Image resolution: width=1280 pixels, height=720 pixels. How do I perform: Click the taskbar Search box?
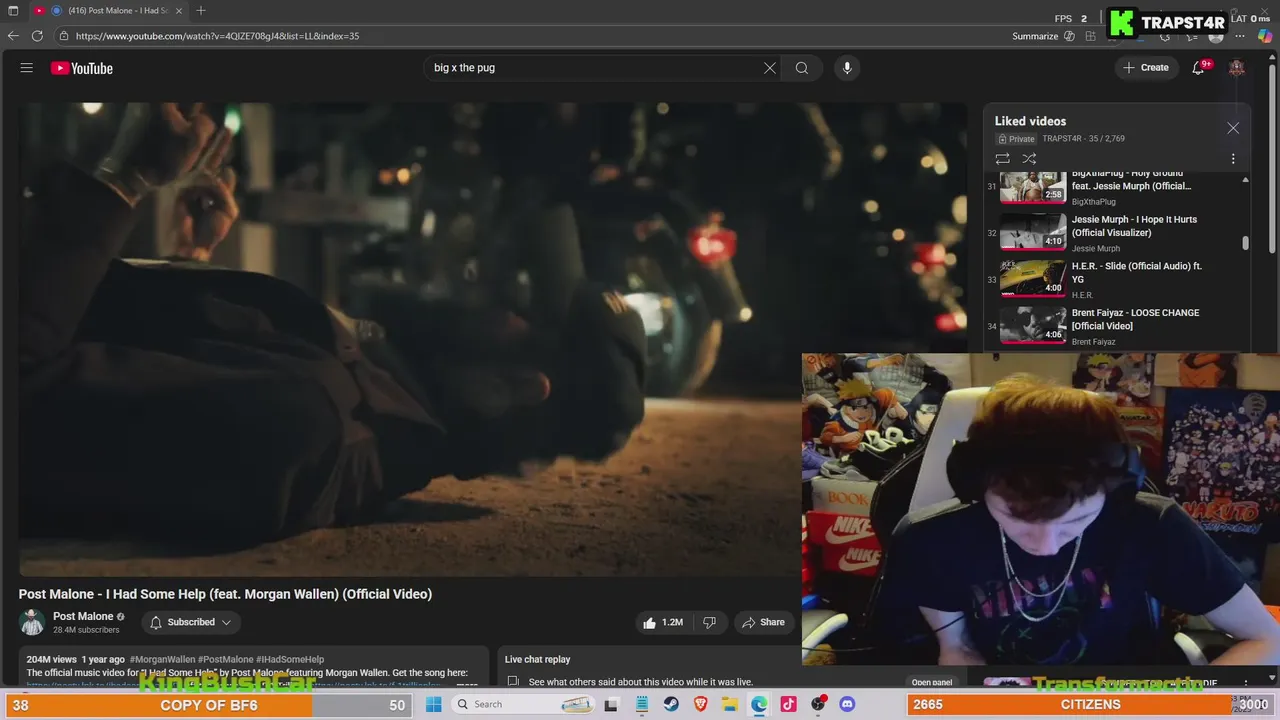[x=522, y=704]
